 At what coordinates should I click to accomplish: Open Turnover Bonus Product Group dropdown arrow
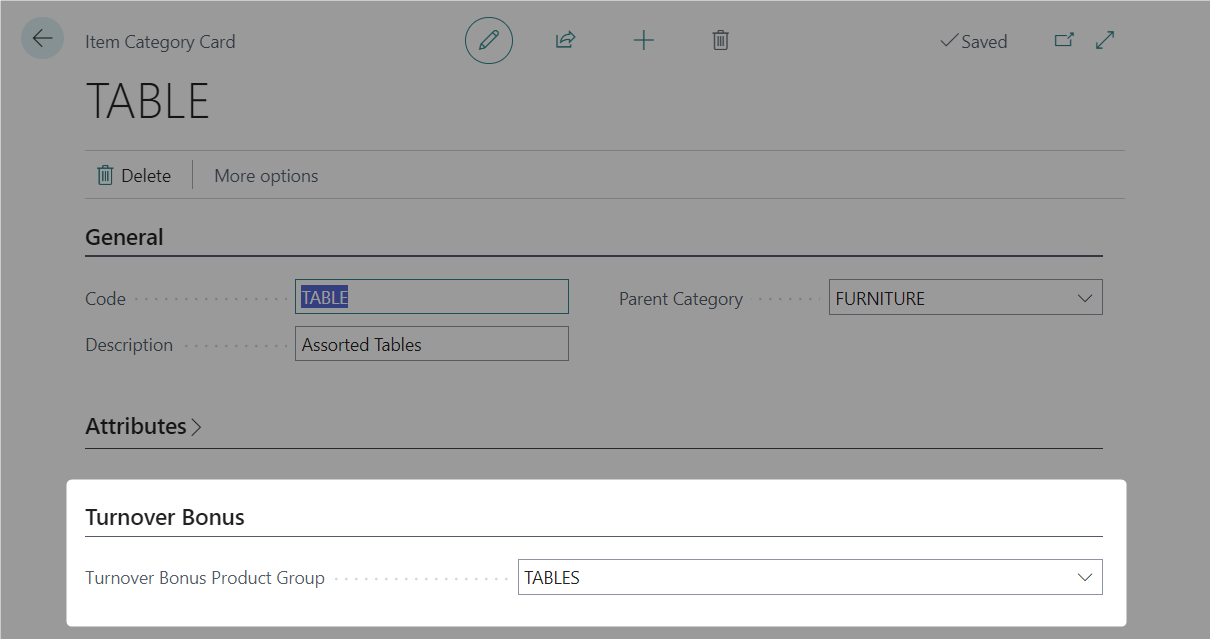pyautogui.click(x=1085, y=577)
